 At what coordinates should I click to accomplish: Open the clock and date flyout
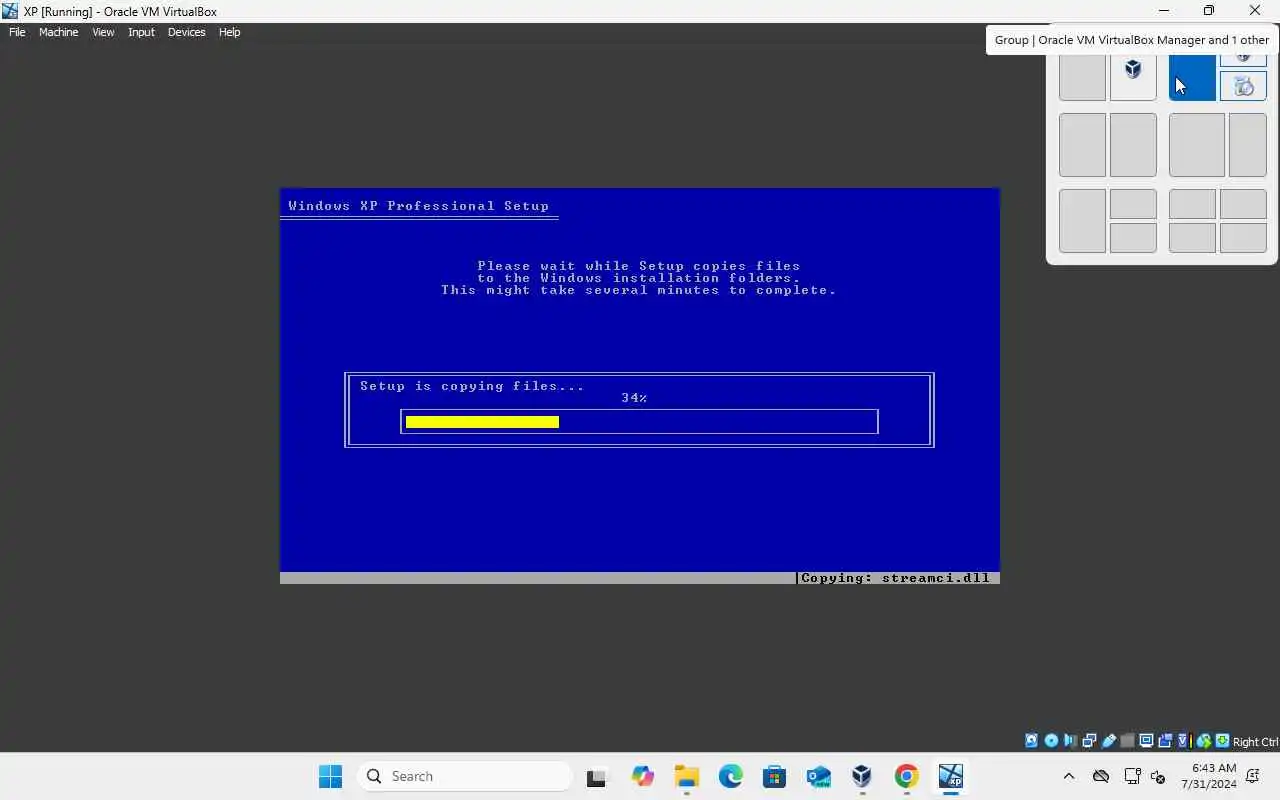pyautogui.click(x=1209, y=776)
